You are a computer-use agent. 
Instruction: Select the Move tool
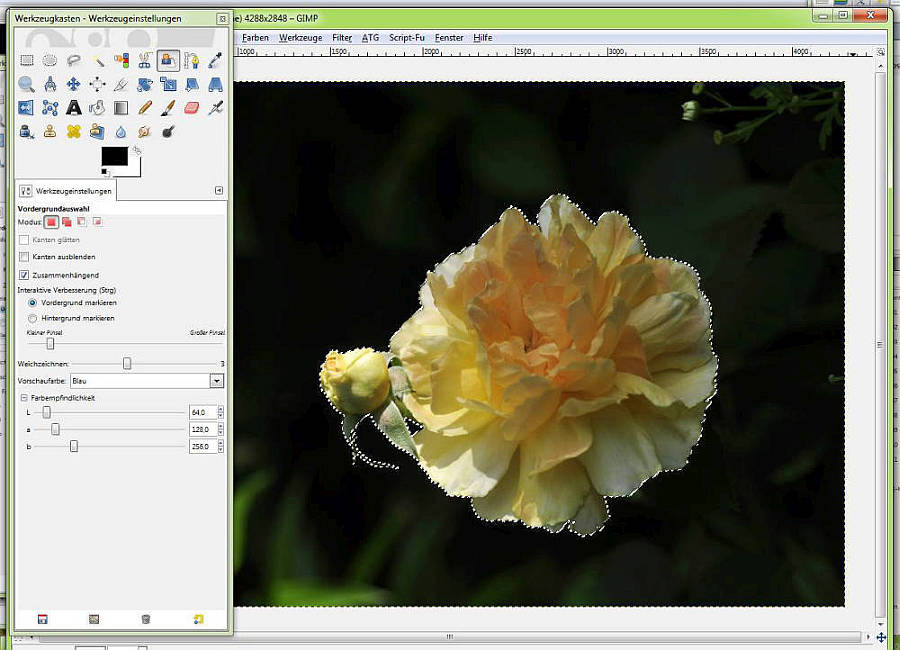(x=74, y=84)
